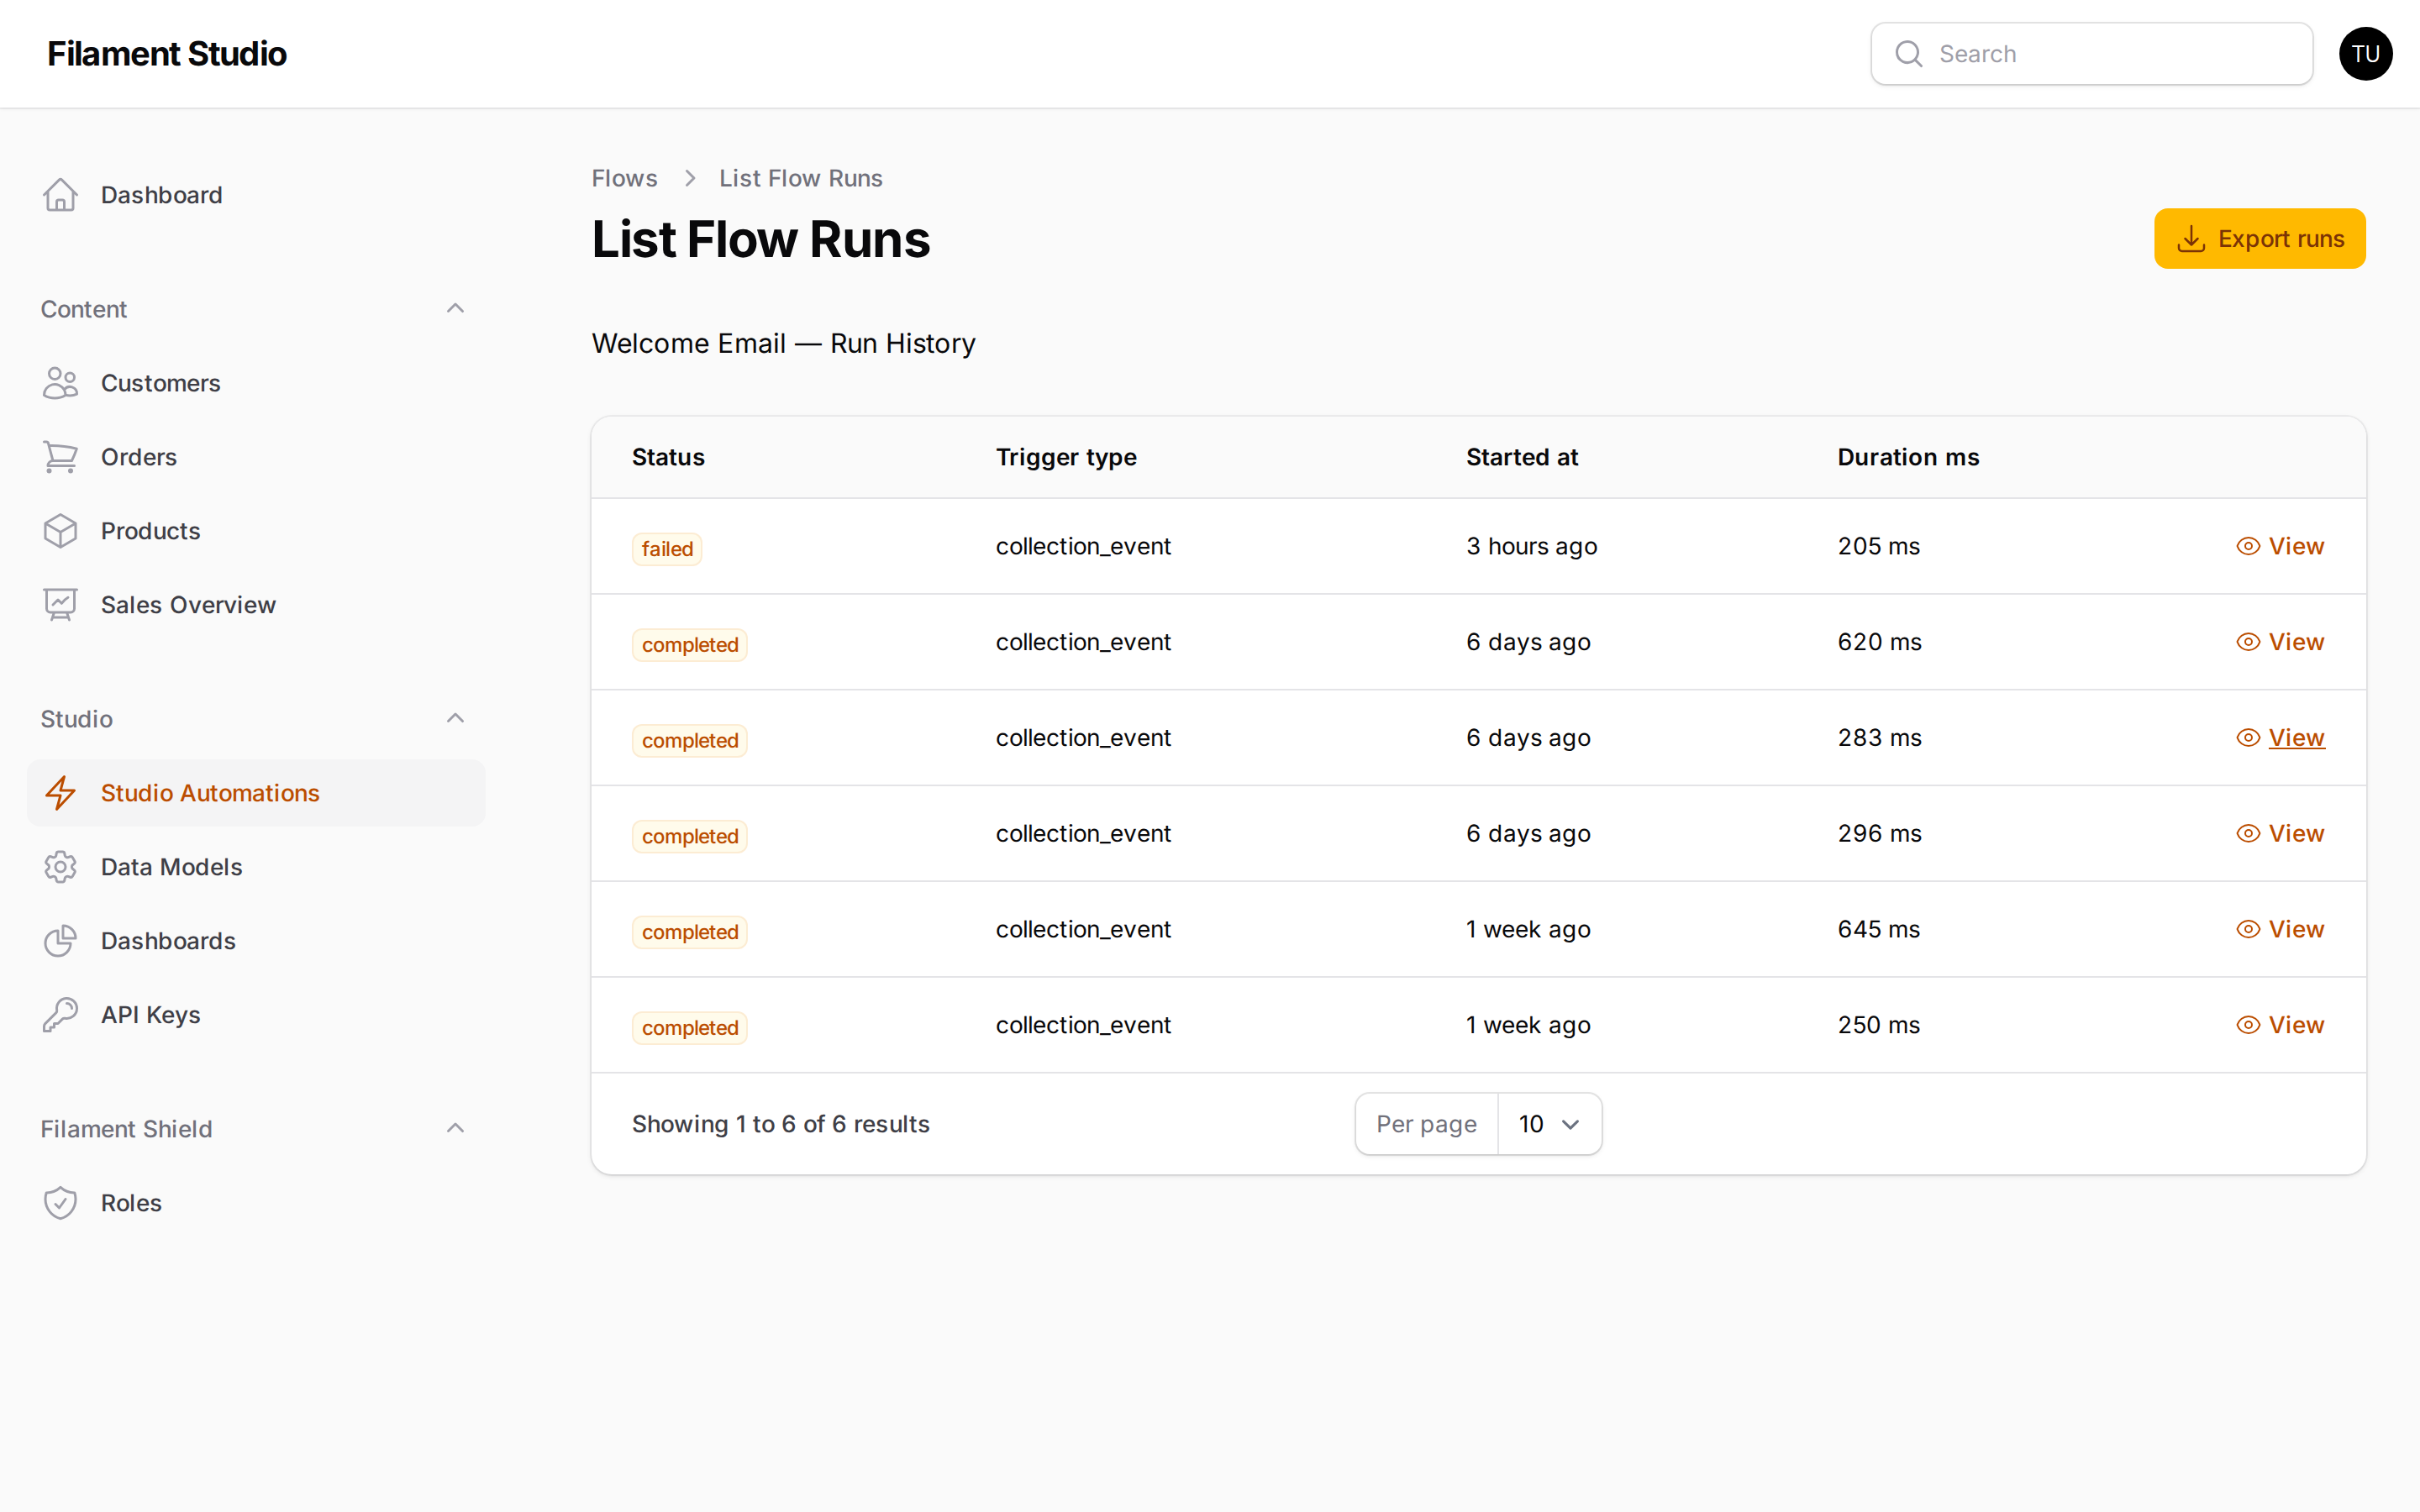Image resolution: width=2420 pixels, height=1512 pixels.
Task: Go to Customers in the sidebar
Action: pyautogui.click(x=256, y=383)
